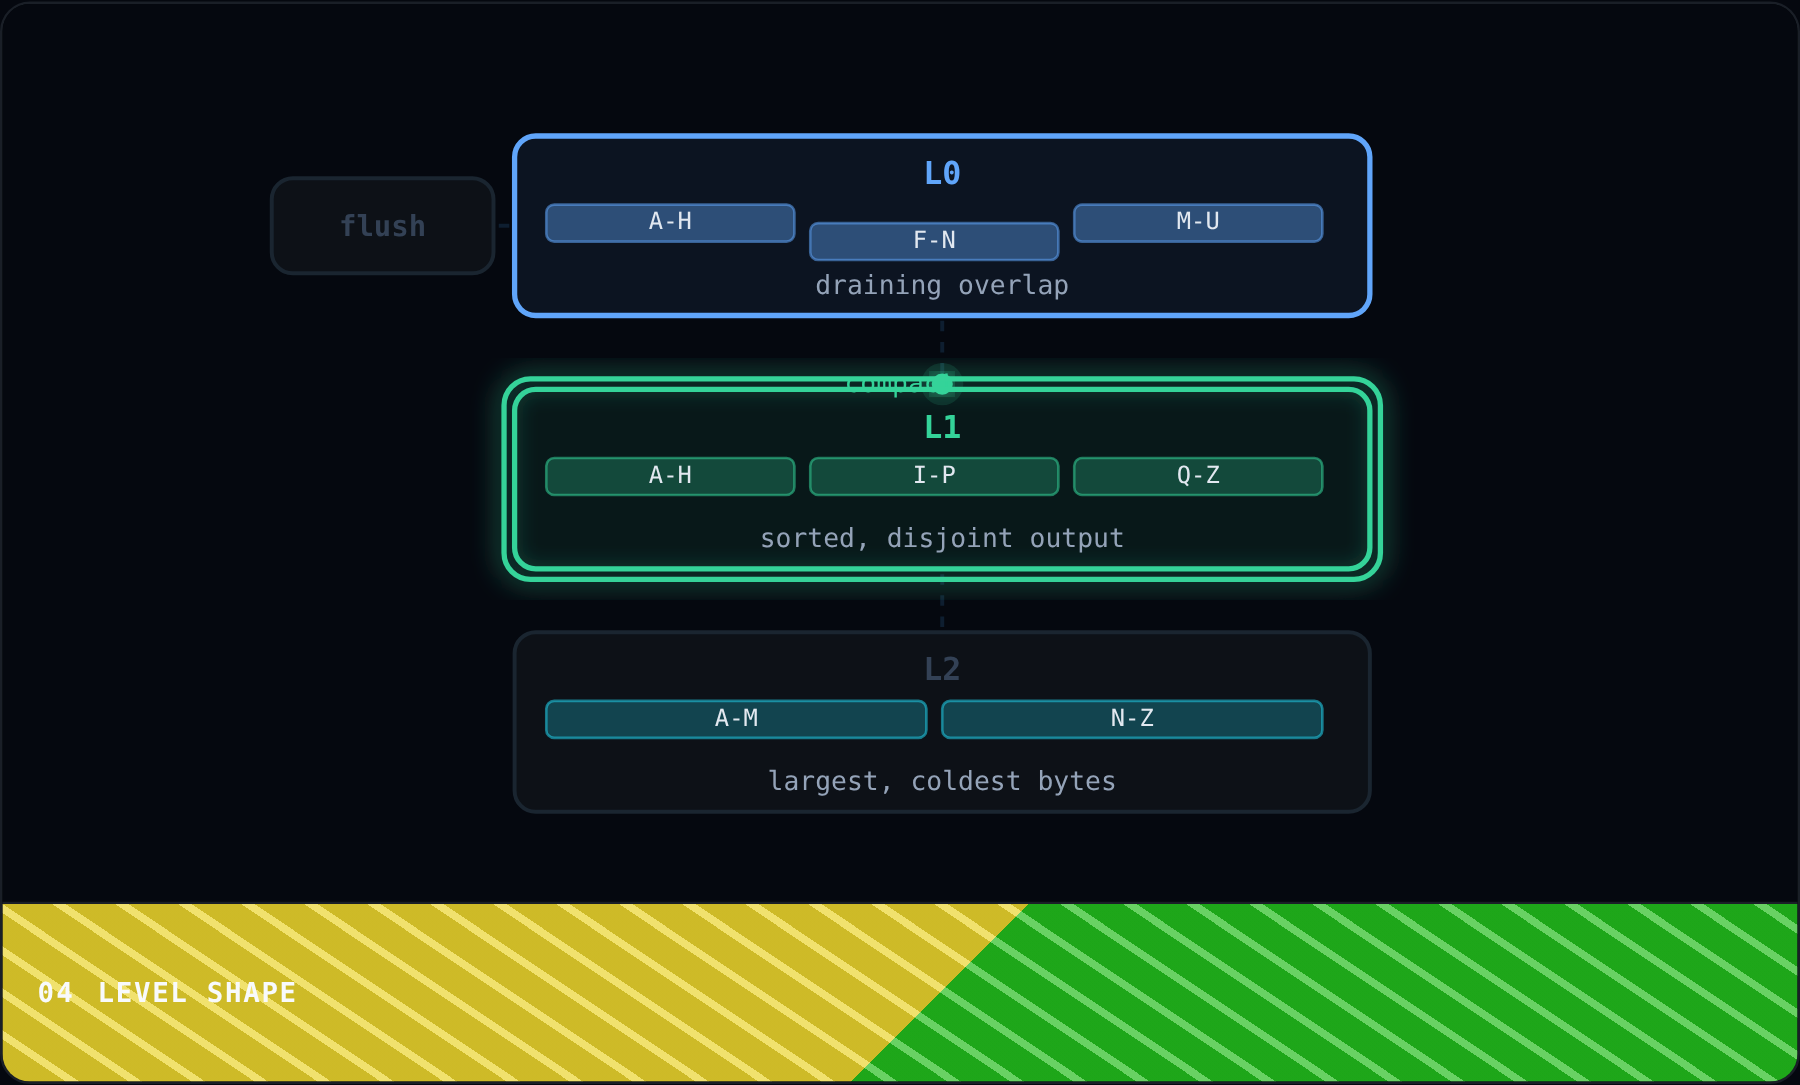Click the dimmed L2 level heading
This screenshot has height=1085, width=1800.
pos(942,669)
